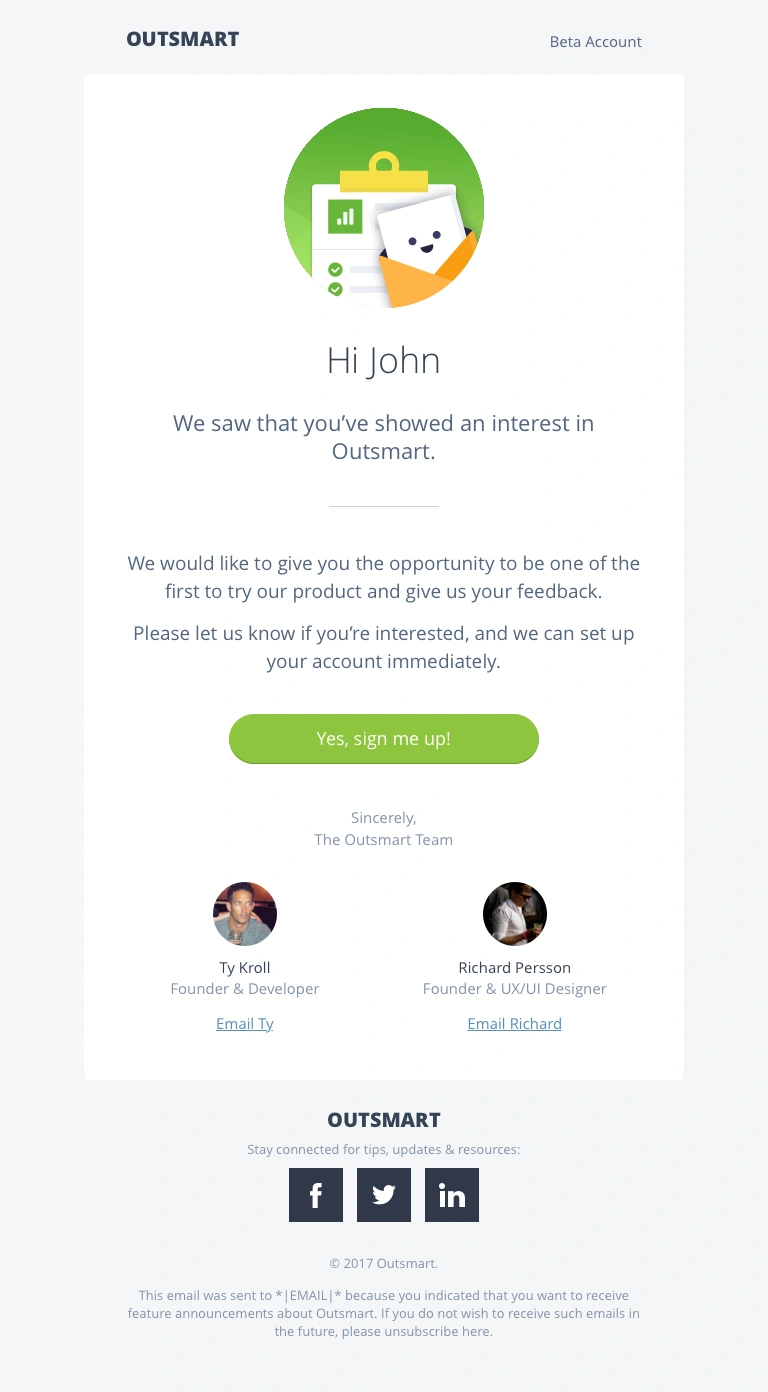The image size is (768, 1392).
Task: Open the Facebook social icon
Action: [316, 1195]
